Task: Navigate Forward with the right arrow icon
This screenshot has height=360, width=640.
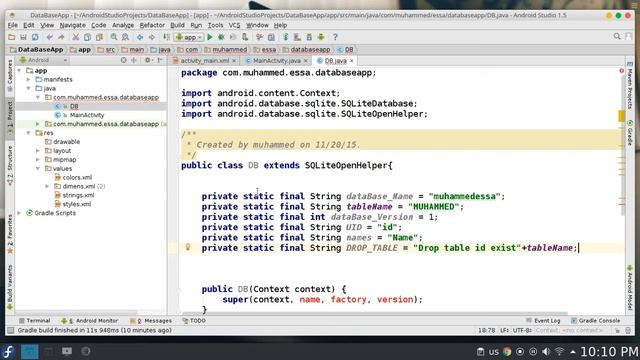Action: [152, 37]
